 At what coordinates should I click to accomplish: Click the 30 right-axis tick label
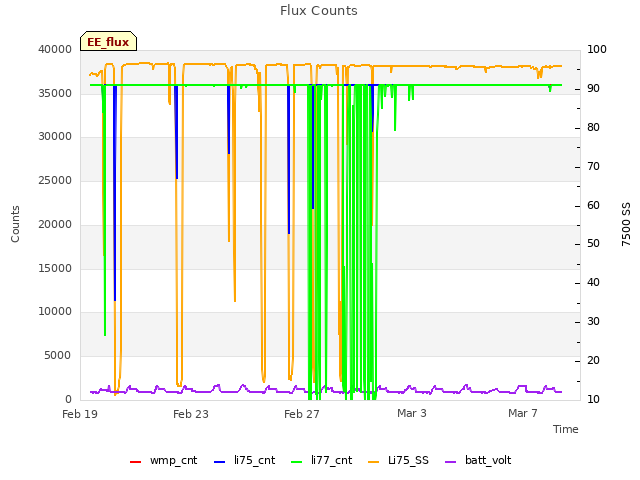pyautogui.click(x=593, y=322)
